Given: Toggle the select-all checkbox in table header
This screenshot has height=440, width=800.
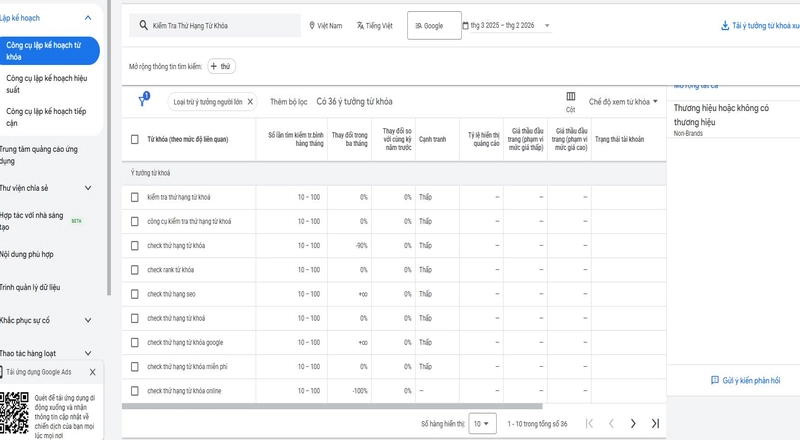Looking at the screenshot, I should tap(135, 139).
